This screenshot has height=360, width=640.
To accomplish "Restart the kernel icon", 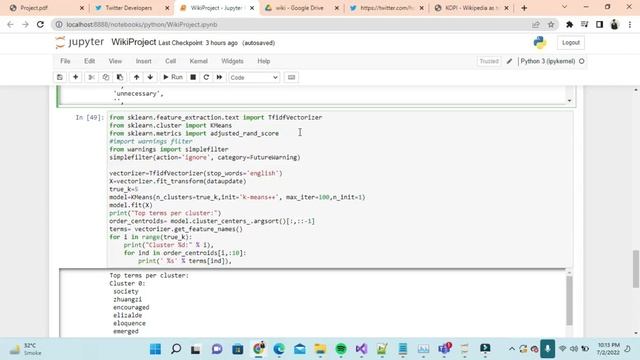I will point(206,77).
